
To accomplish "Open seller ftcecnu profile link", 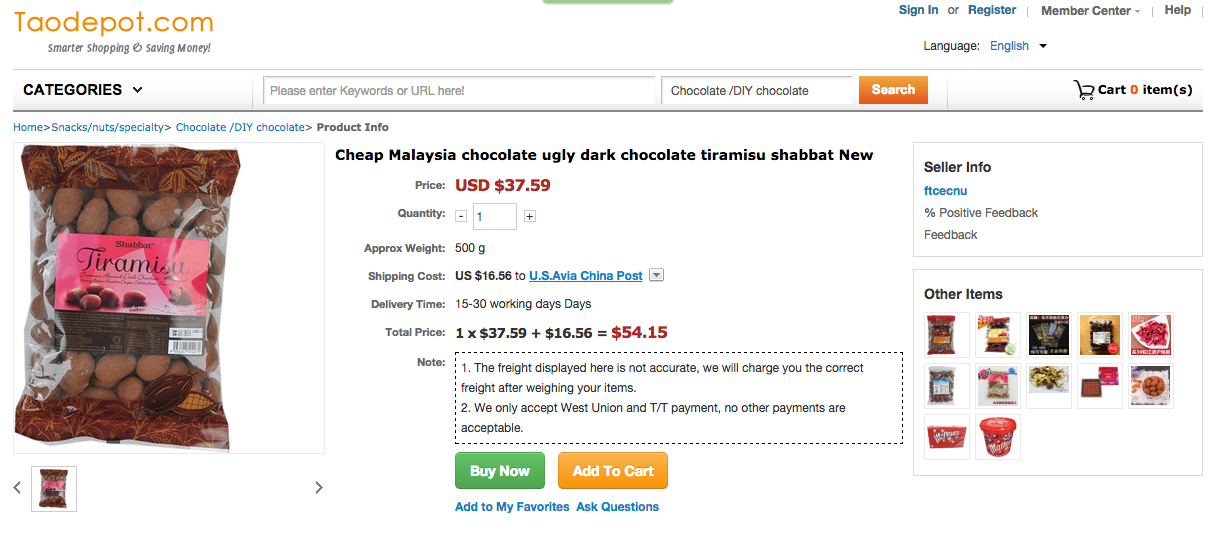I will [x=945, y=190].
